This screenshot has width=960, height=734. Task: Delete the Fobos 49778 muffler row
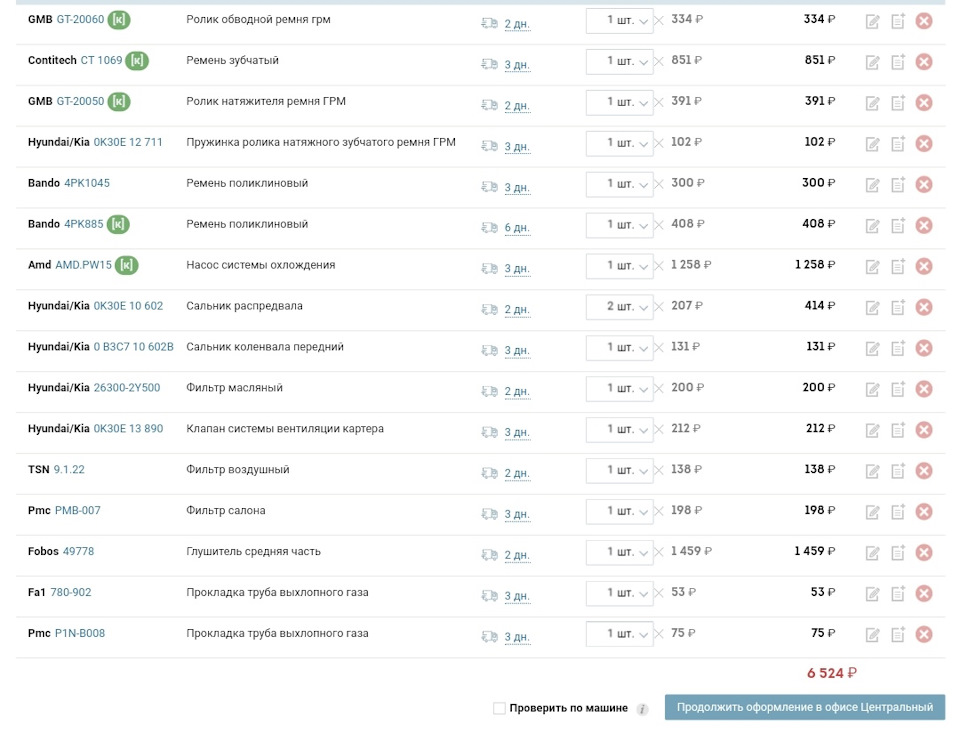924,553
